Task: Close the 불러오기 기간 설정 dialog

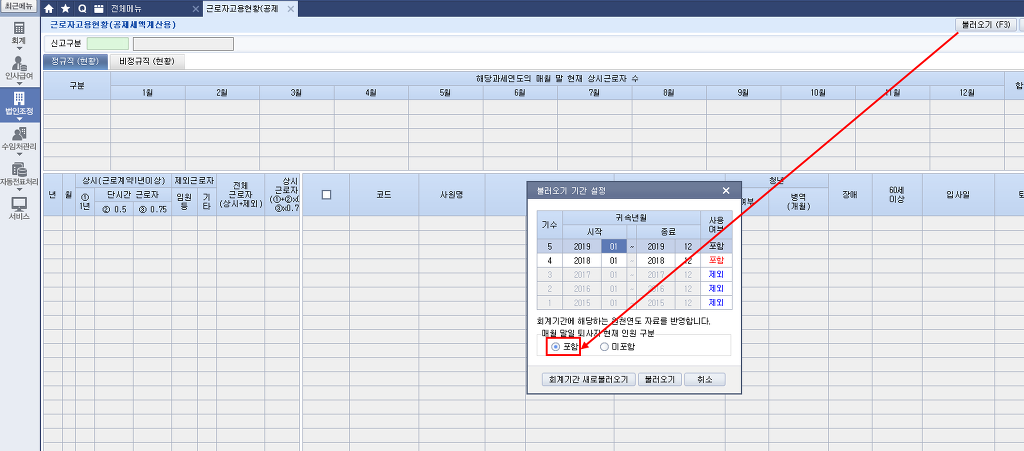Action: coord(726,191)
